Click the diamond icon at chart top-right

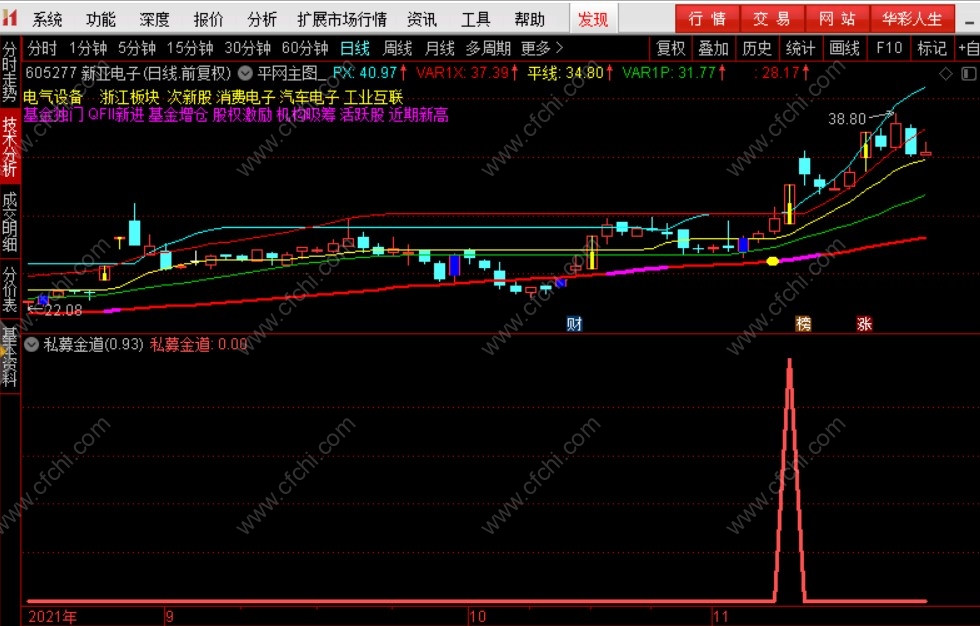(946, 74)
